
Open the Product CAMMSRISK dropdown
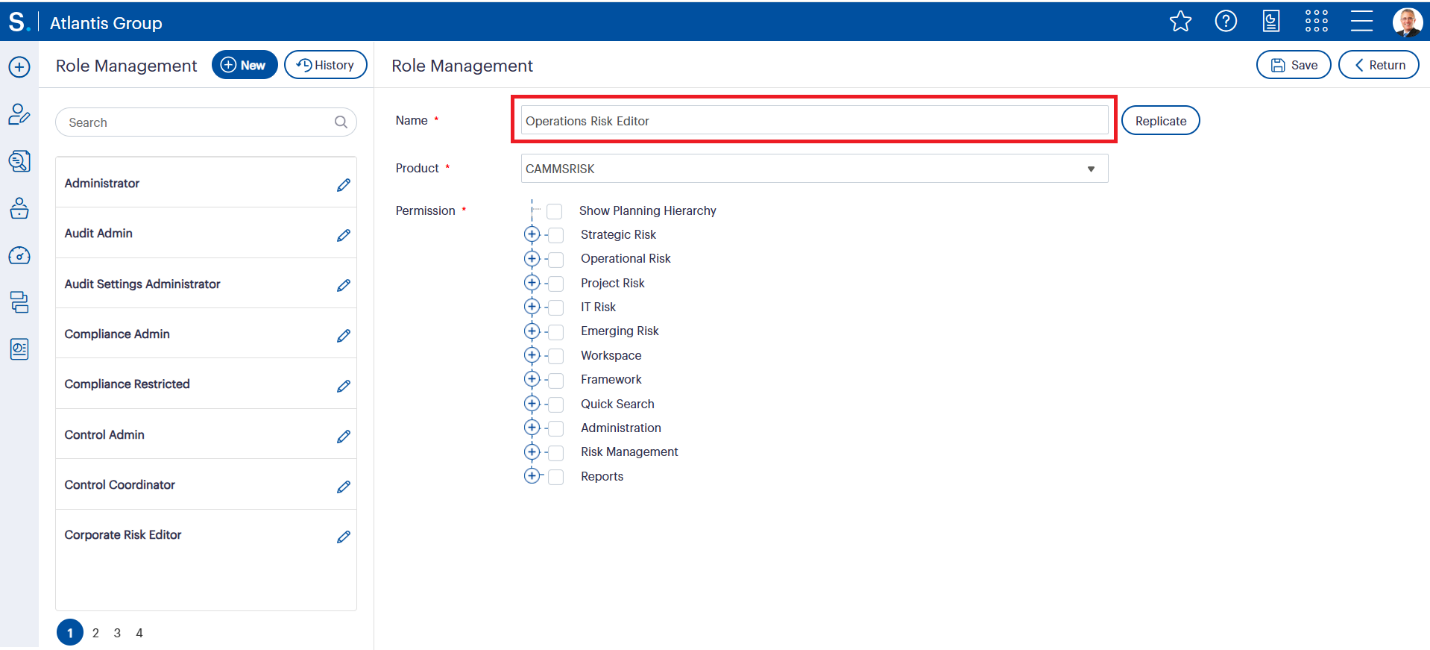[x=814, y=169]
